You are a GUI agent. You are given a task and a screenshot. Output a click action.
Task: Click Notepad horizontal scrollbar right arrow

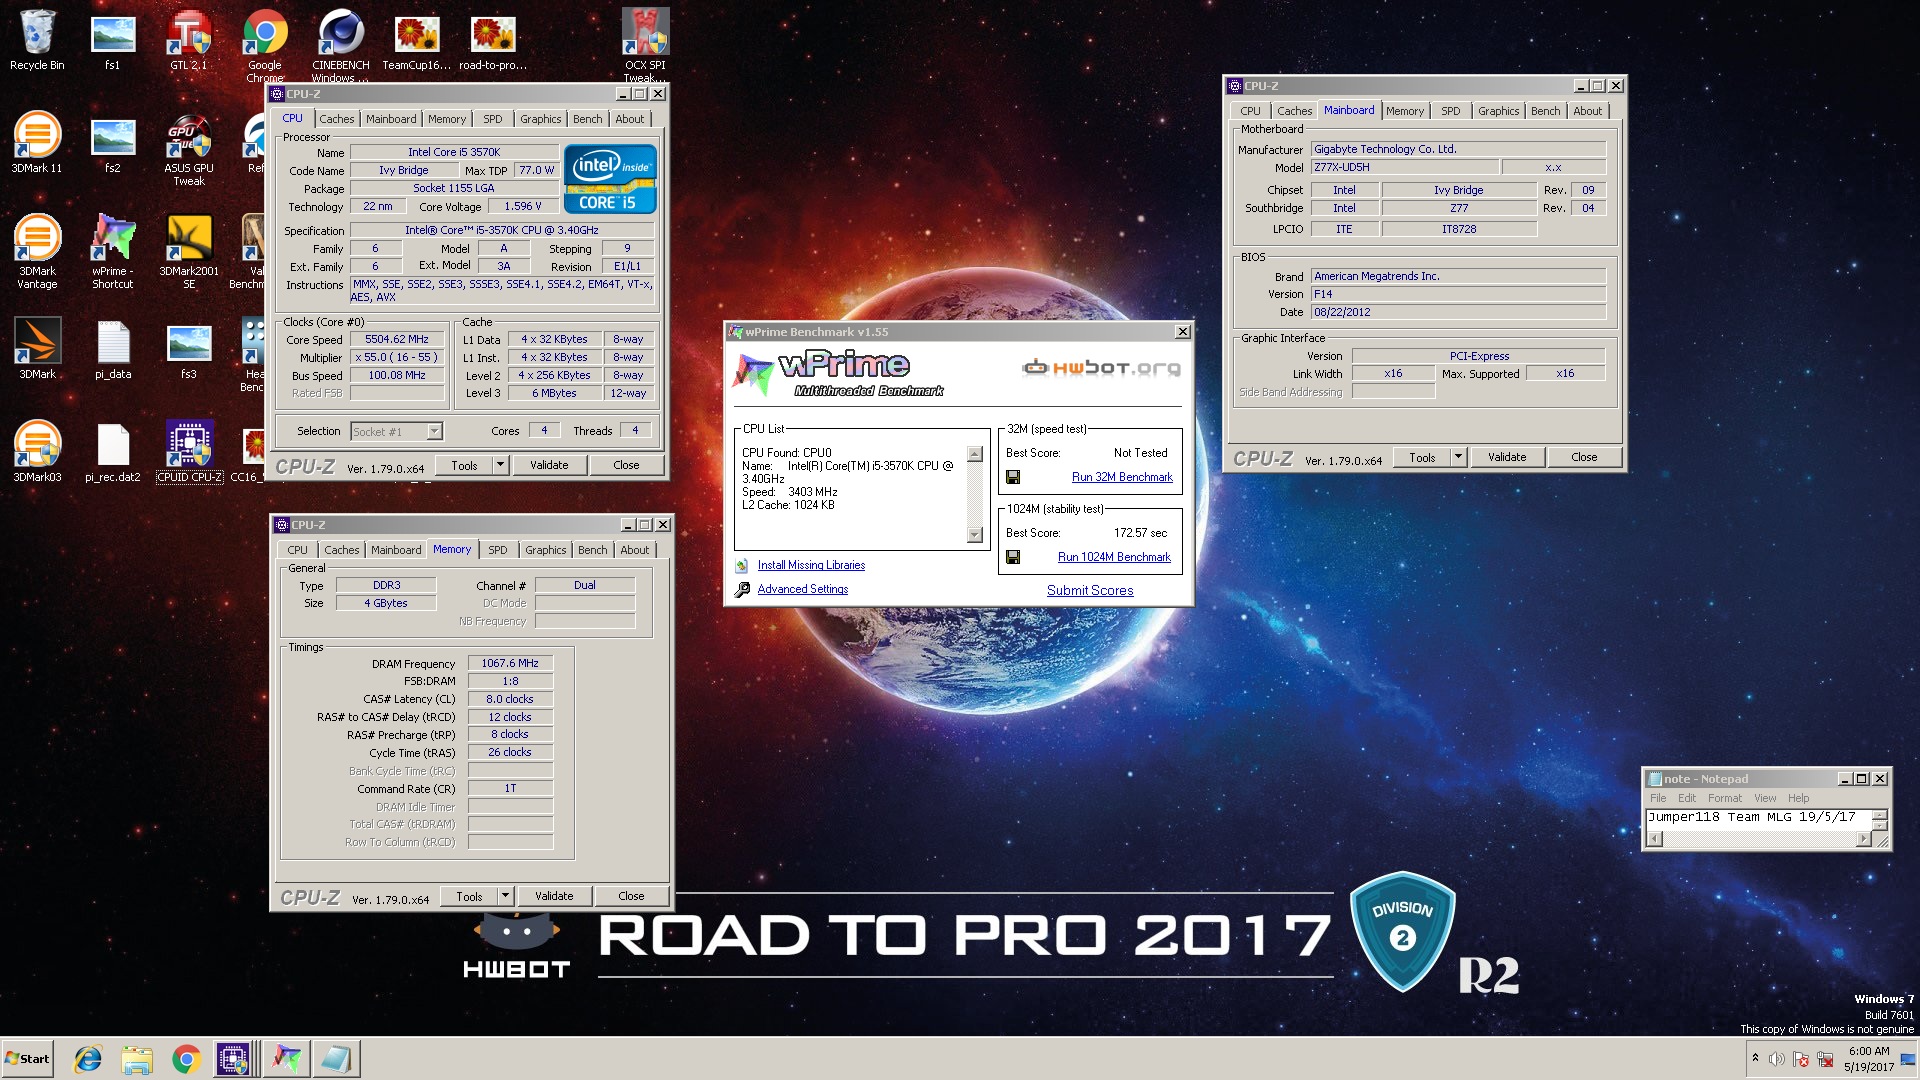pyautogui.click(x=1863, y=839)
